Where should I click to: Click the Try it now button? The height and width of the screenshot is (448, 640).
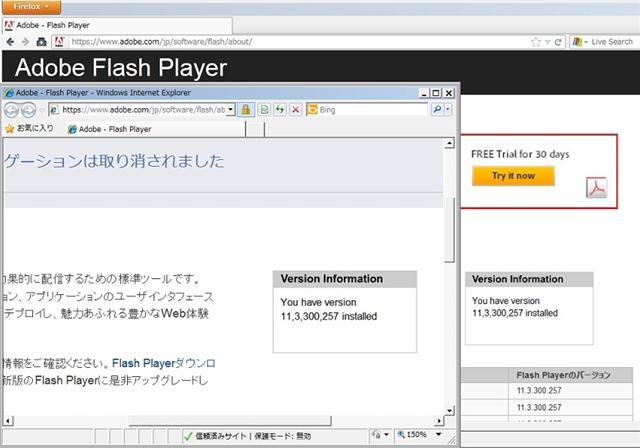click(x=513, y=176)
